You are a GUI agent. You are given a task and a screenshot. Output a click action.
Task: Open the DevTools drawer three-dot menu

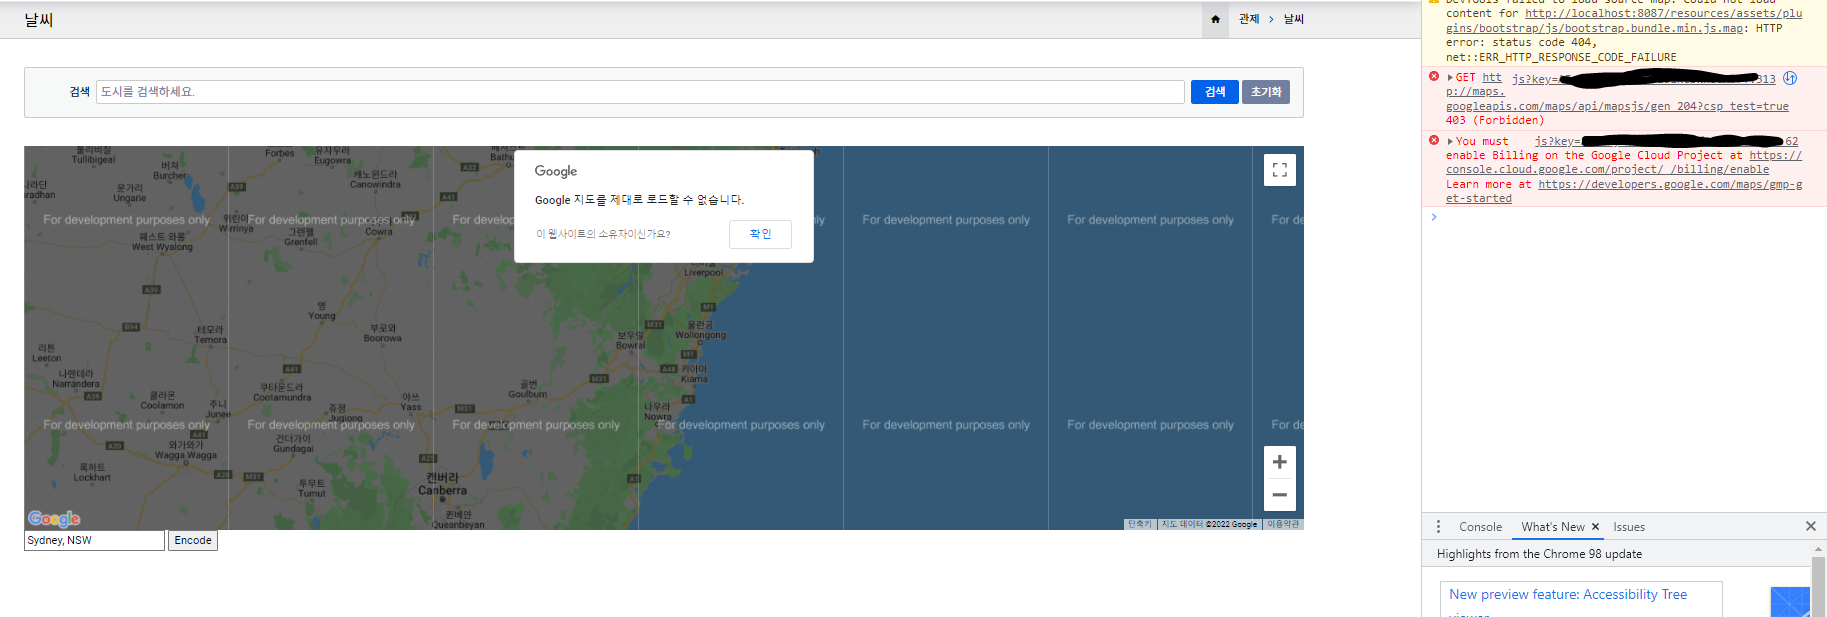click(1438, 527)
